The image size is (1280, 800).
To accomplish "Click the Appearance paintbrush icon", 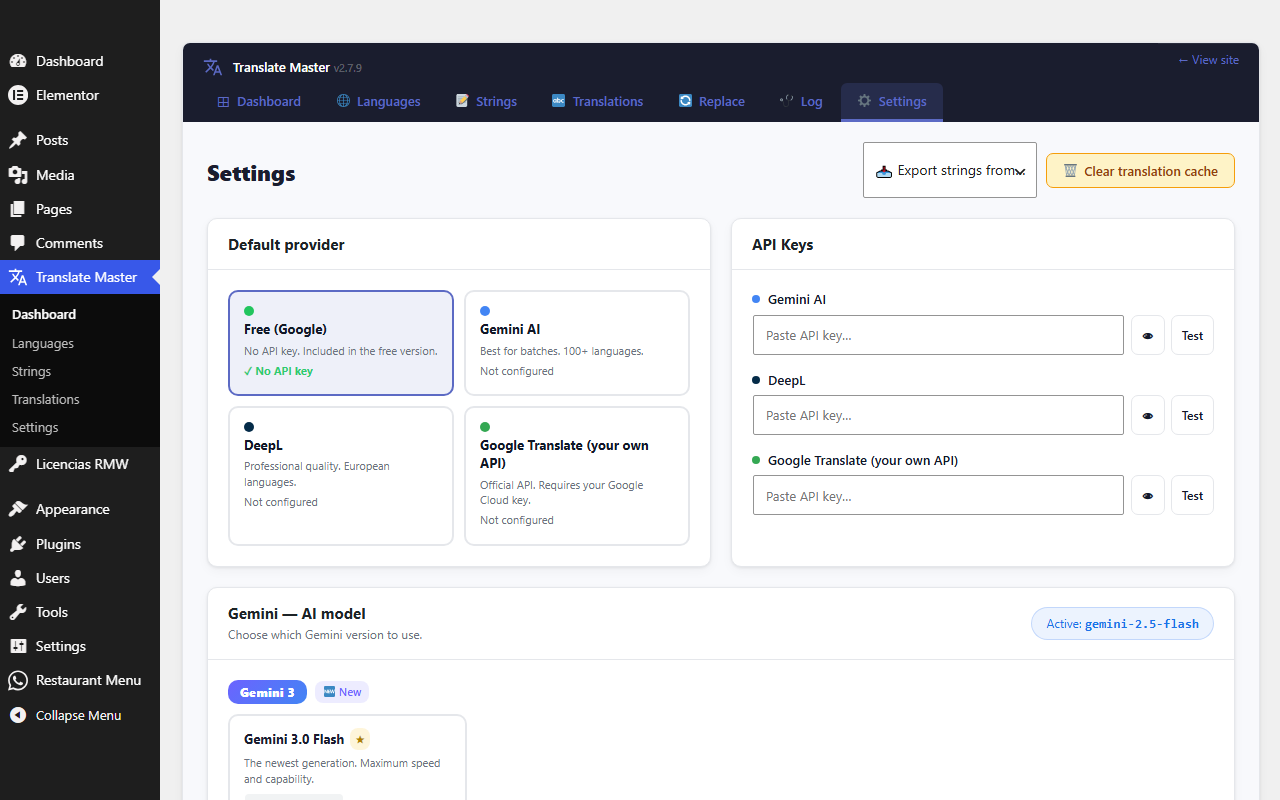I will 18,509.
